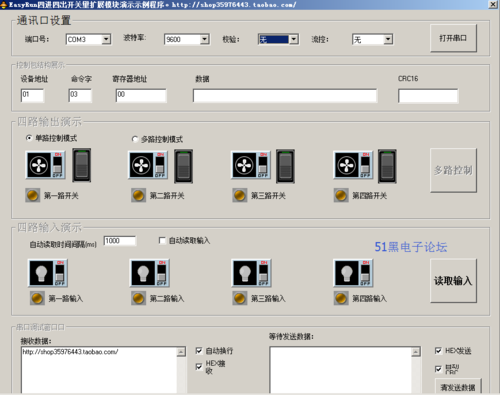This screenshot has height=395, width=500.
Task: Select the 多路控制模式 radio button
Action: coord(135,139)
